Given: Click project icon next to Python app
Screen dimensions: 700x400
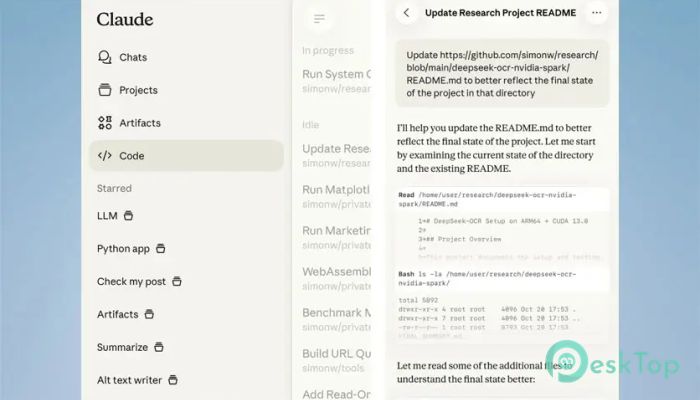Looking at the screenshot, I should (161, 248).
